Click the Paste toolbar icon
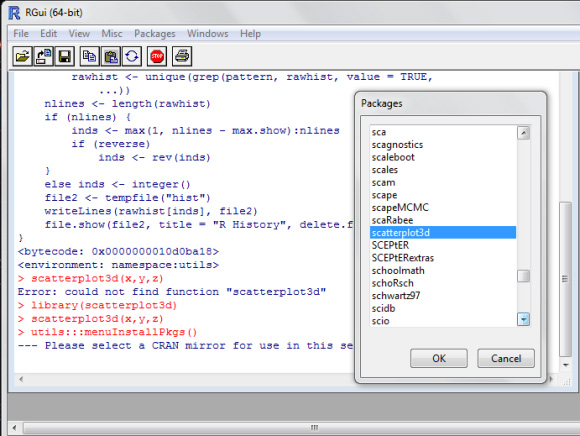 (111, 57)
